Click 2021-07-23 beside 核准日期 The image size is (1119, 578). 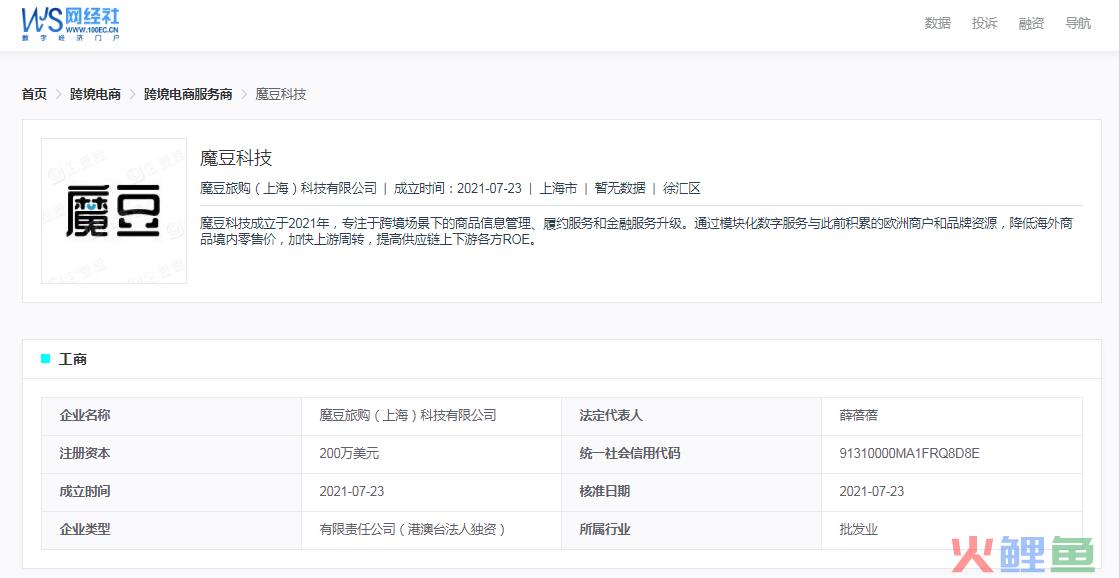point(872,491)
